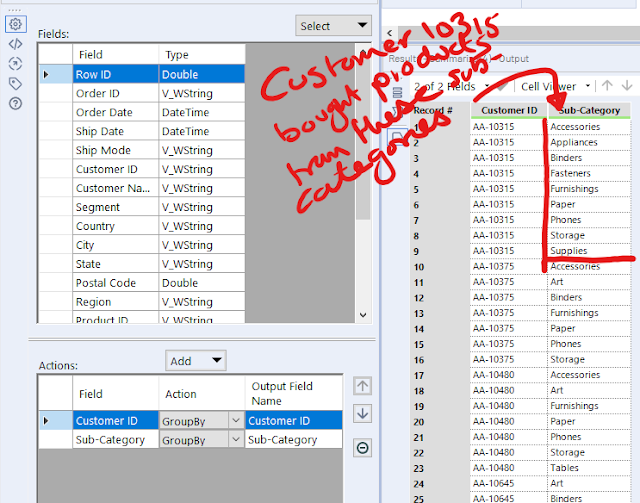Go to next record down arrow in results
The width and height of the screenshot is (640, 503).
pos(627,85)
